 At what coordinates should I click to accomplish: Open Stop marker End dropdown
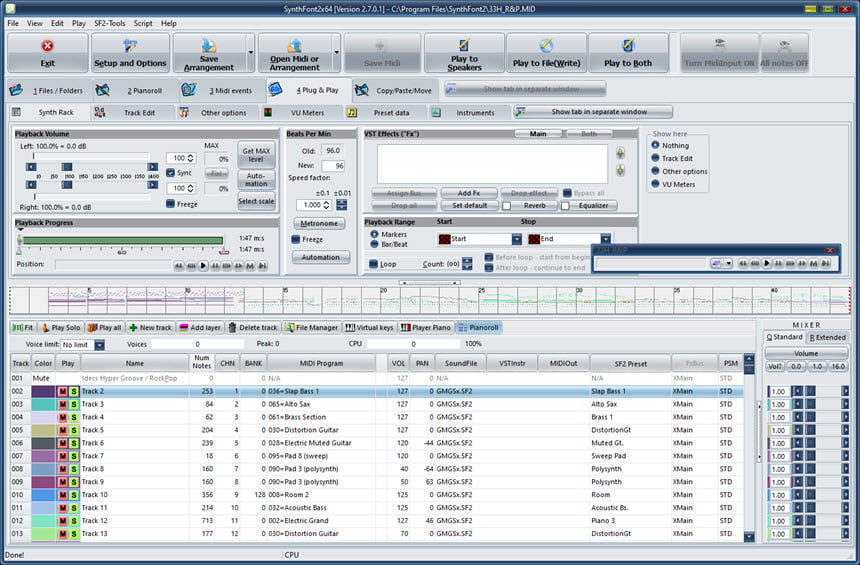606,239
